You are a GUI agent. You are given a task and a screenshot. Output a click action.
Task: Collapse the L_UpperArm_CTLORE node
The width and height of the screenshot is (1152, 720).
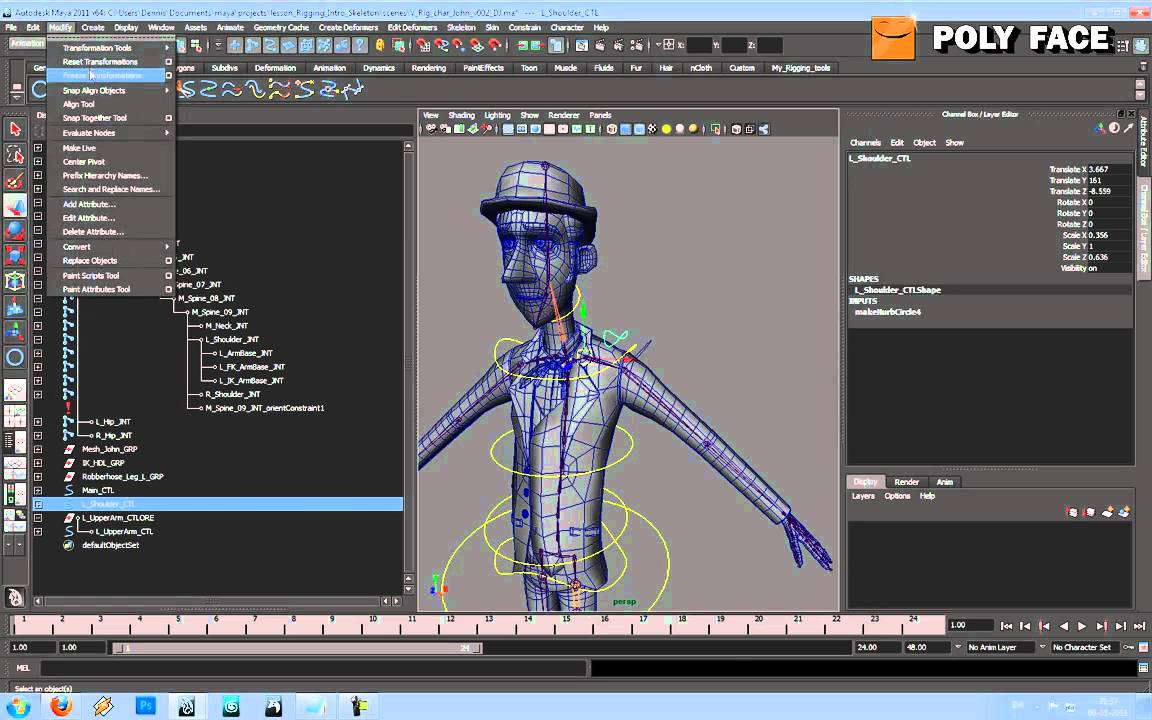click(38, 518)
